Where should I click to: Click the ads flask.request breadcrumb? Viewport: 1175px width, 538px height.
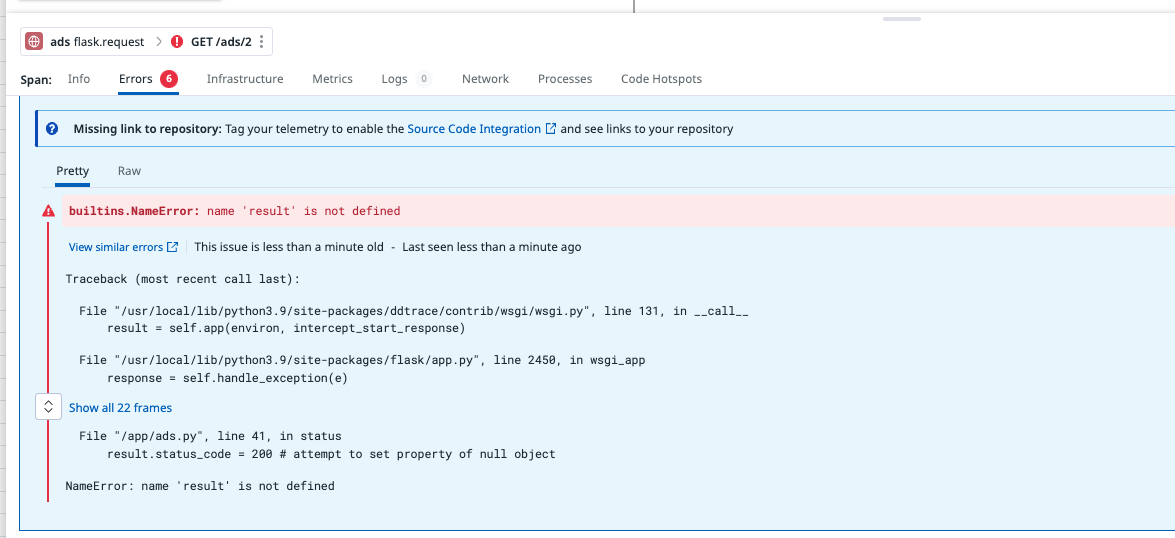(97, 42)
